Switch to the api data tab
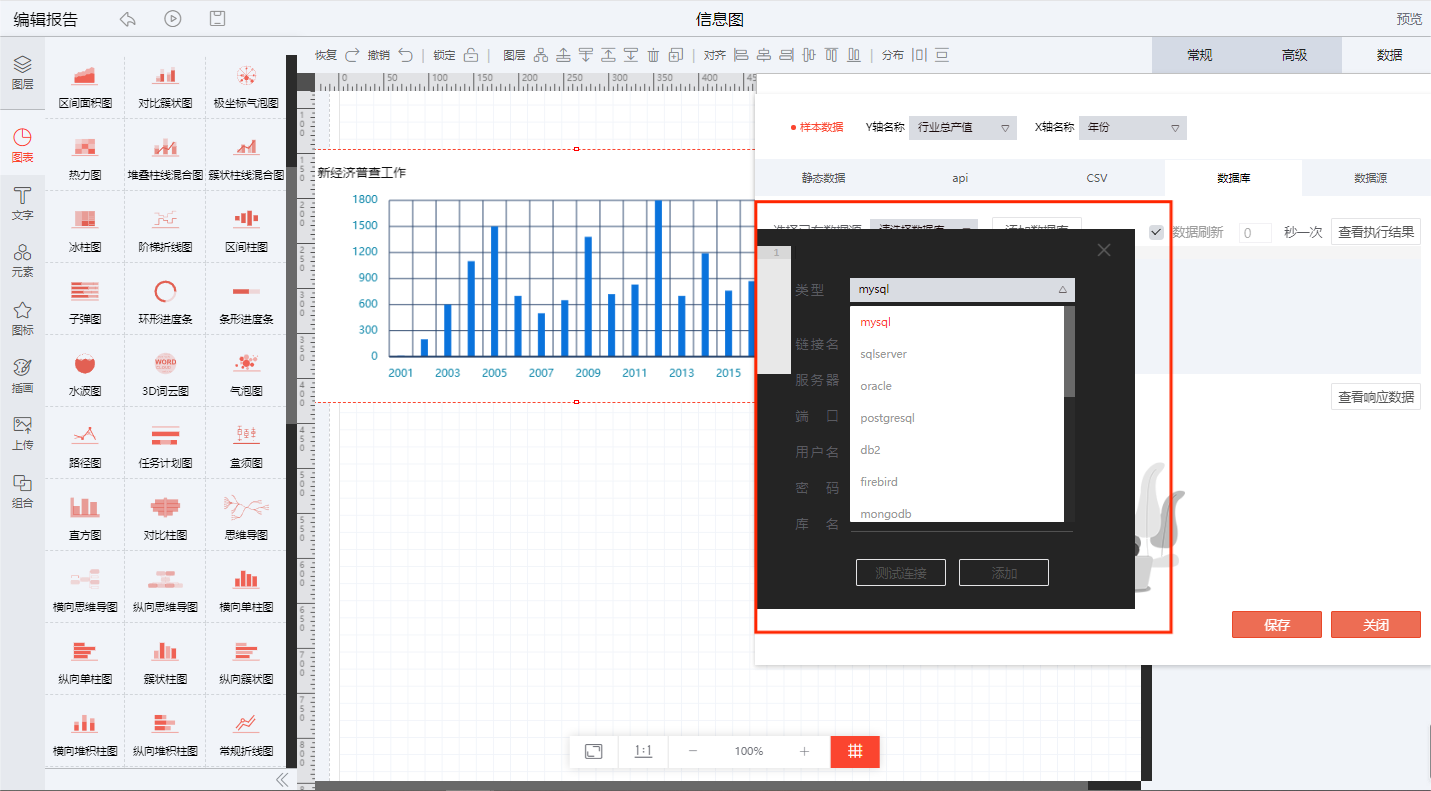 [960, 177]
